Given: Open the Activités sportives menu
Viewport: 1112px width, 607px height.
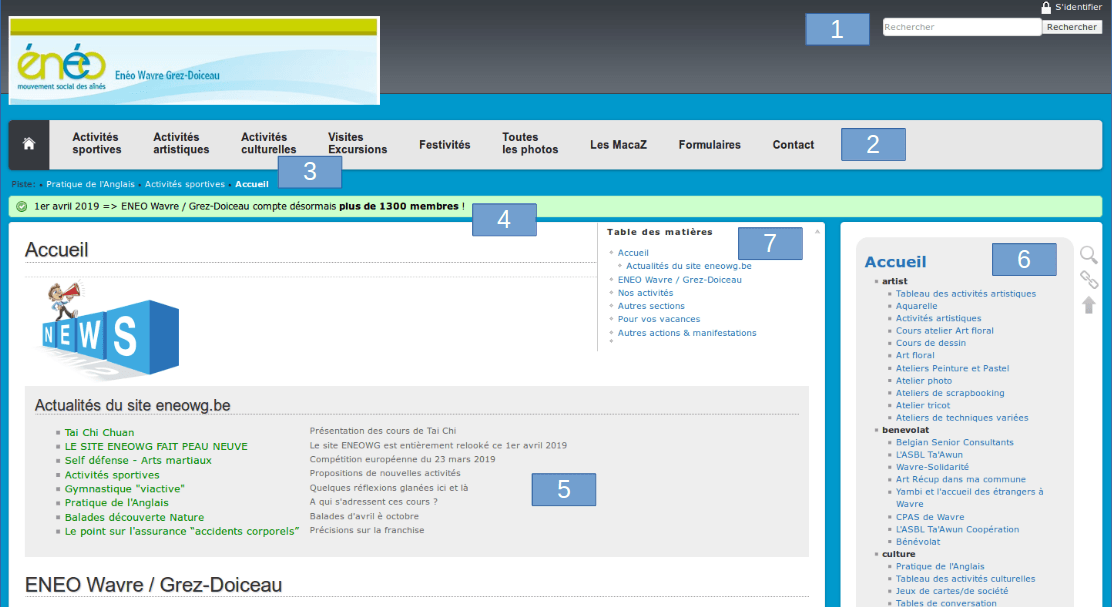Looking at the screenshot, I should click(96, 144).
